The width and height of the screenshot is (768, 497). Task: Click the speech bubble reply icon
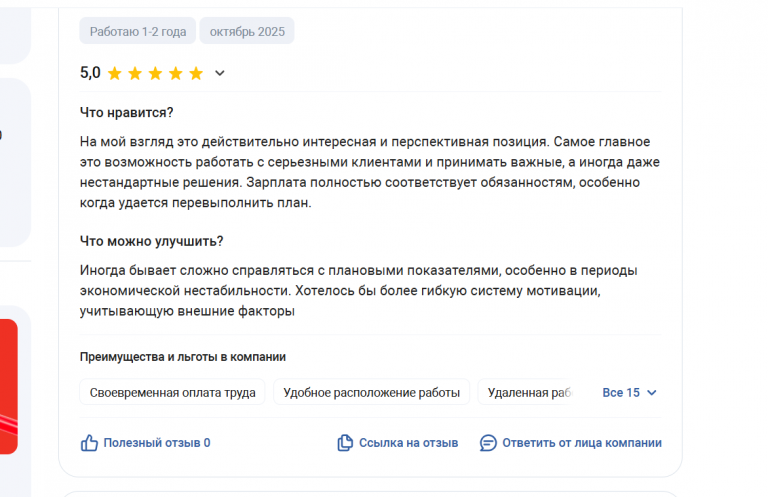tap(488, 442)
